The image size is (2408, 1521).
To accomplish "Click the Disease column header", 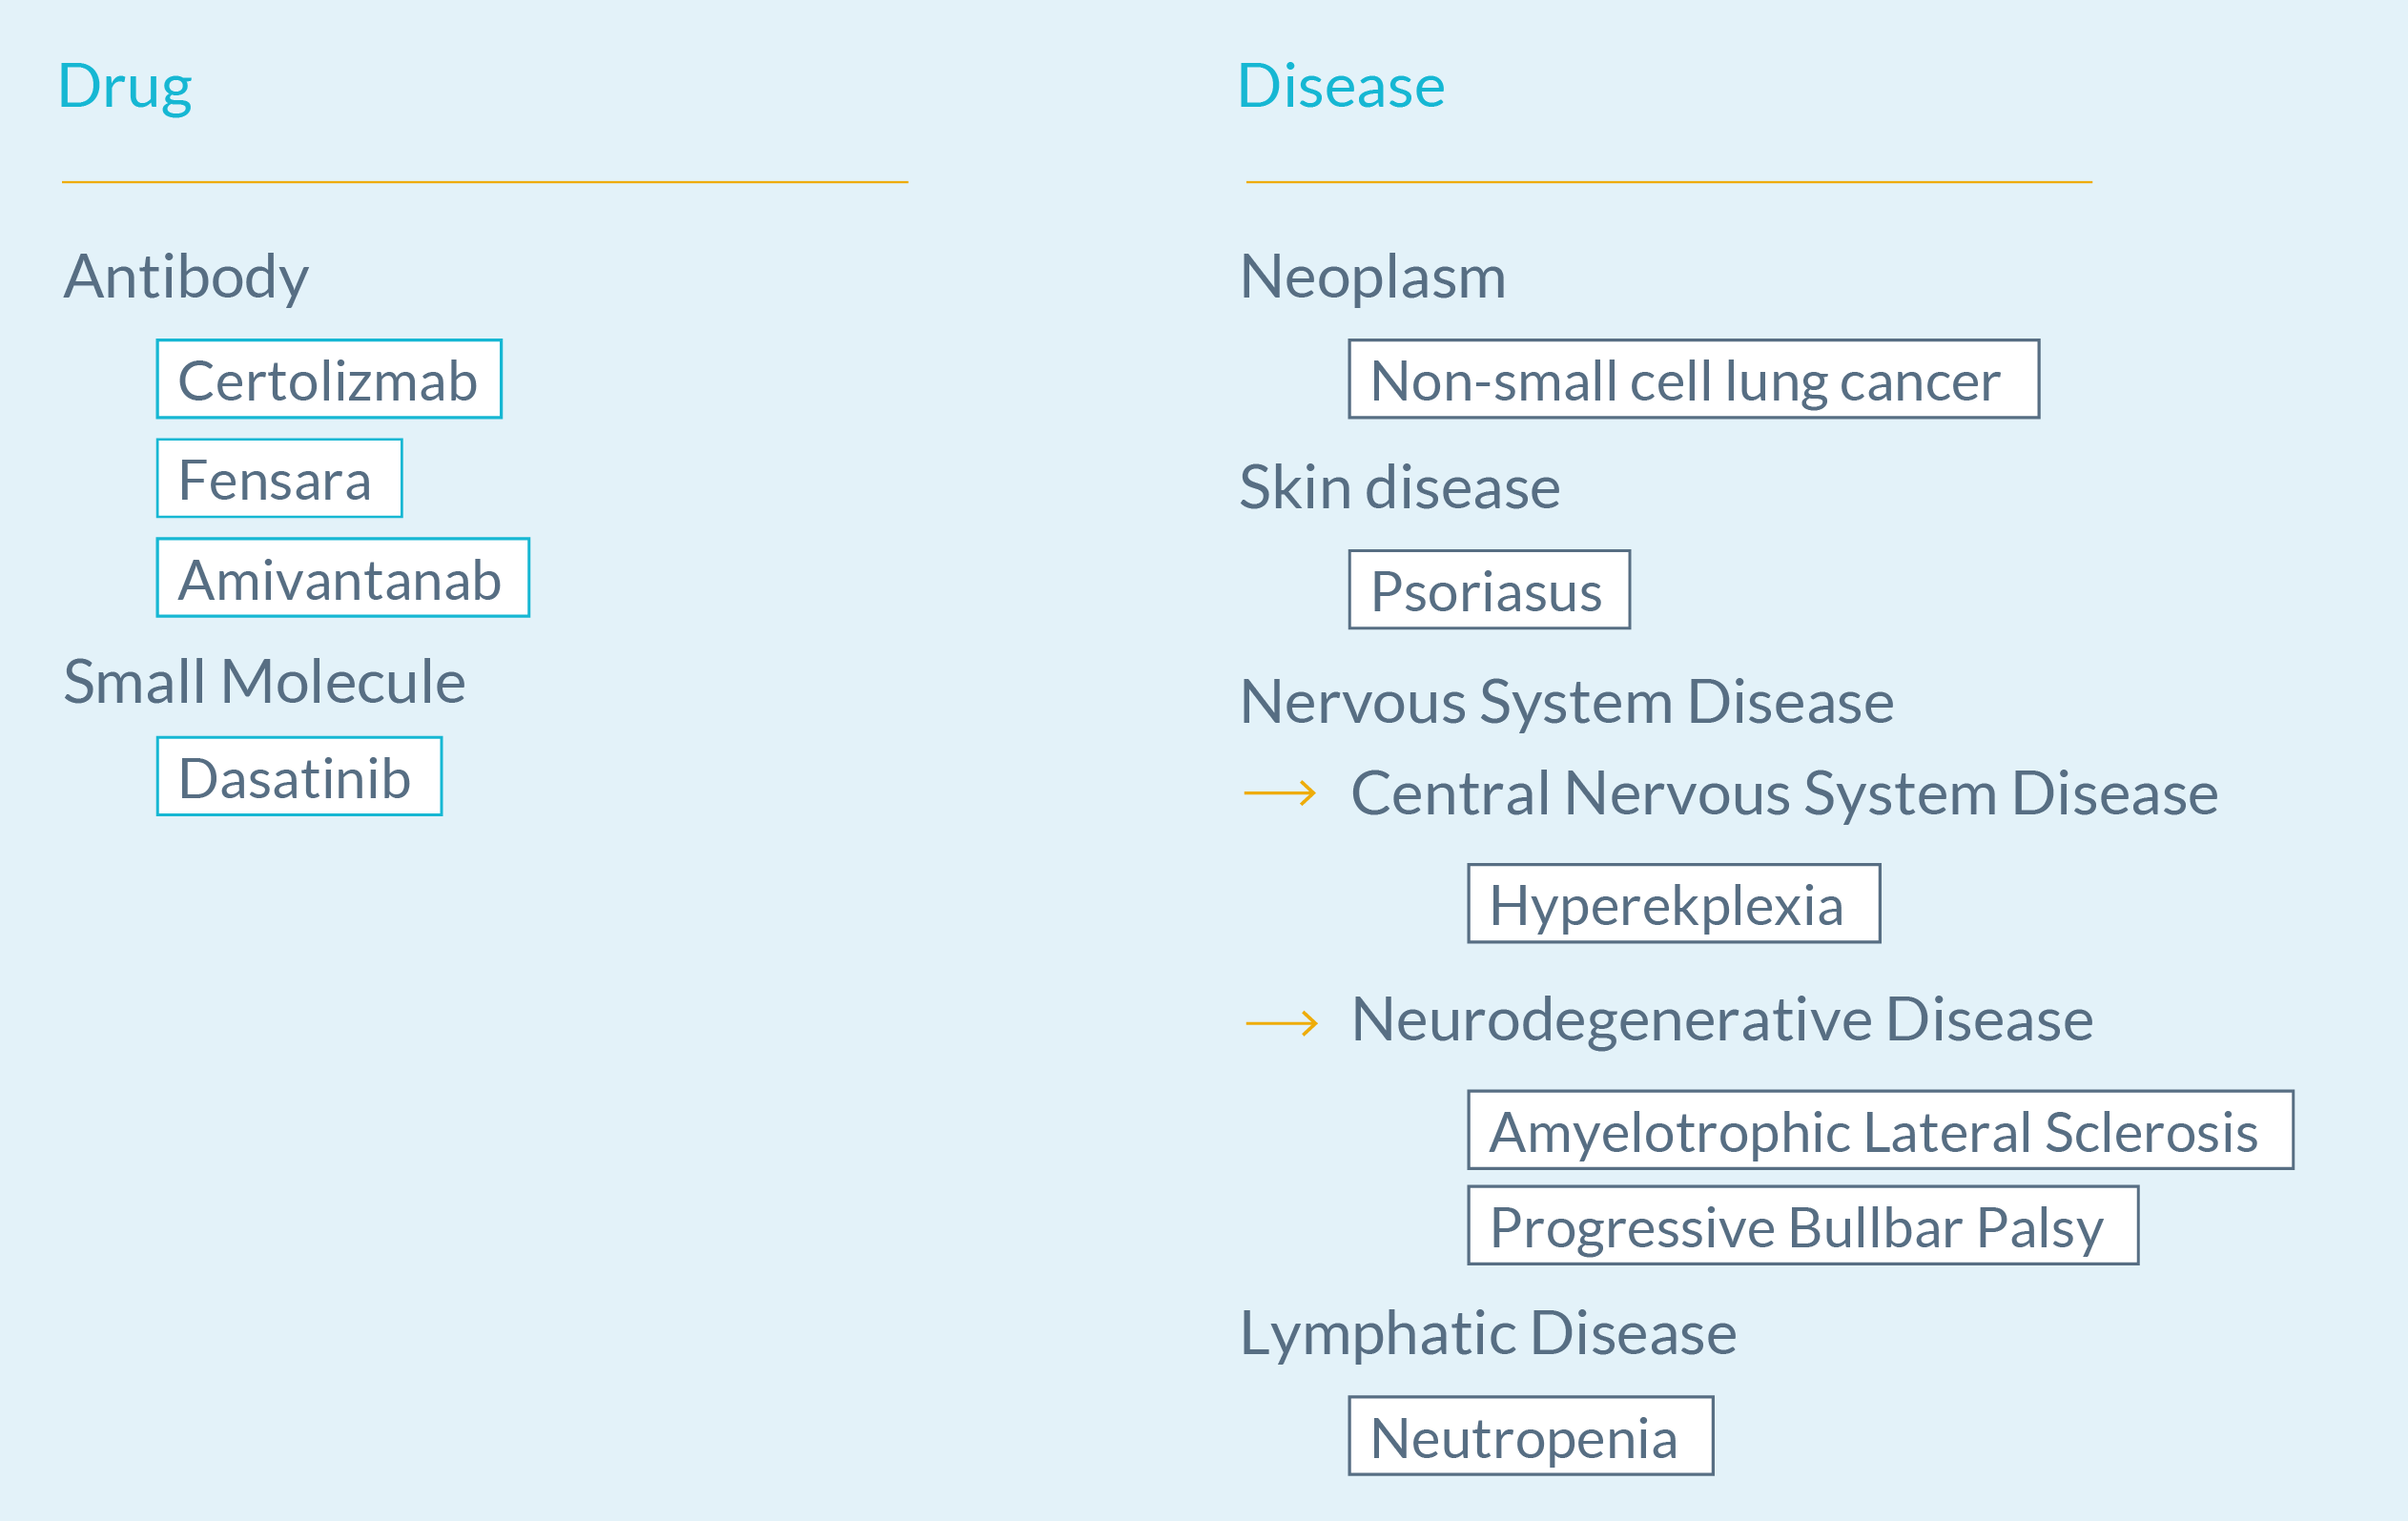I will pos(1341,86).
